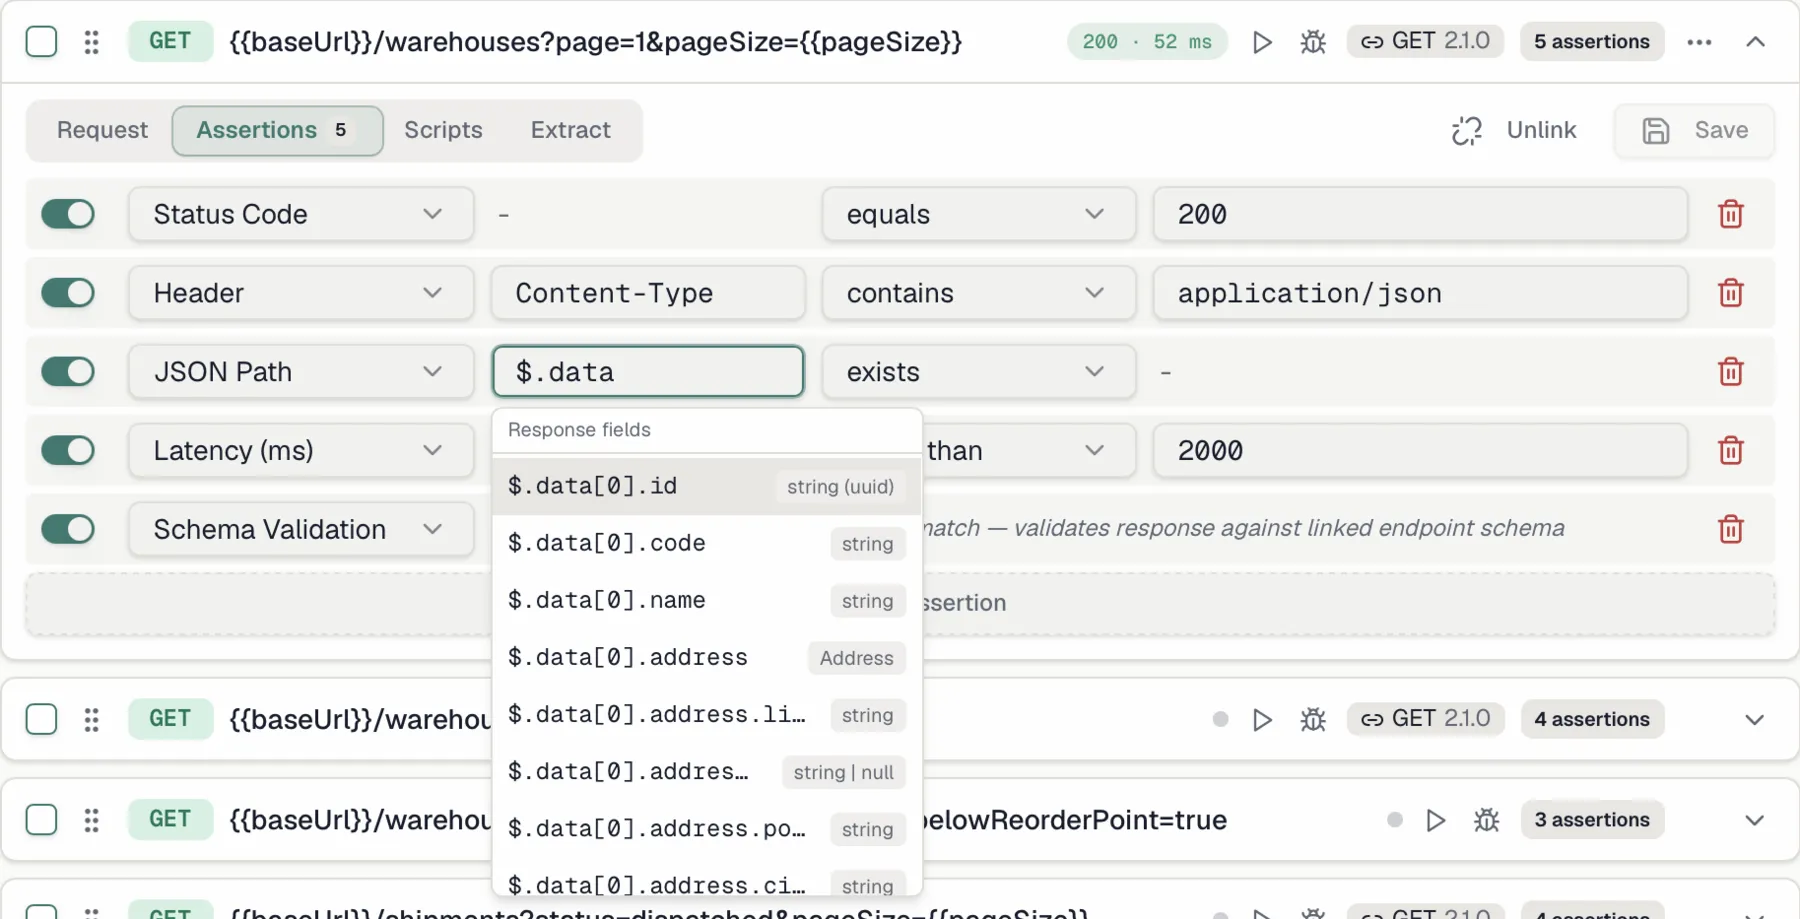Delete the Latency assertion

1731,451
